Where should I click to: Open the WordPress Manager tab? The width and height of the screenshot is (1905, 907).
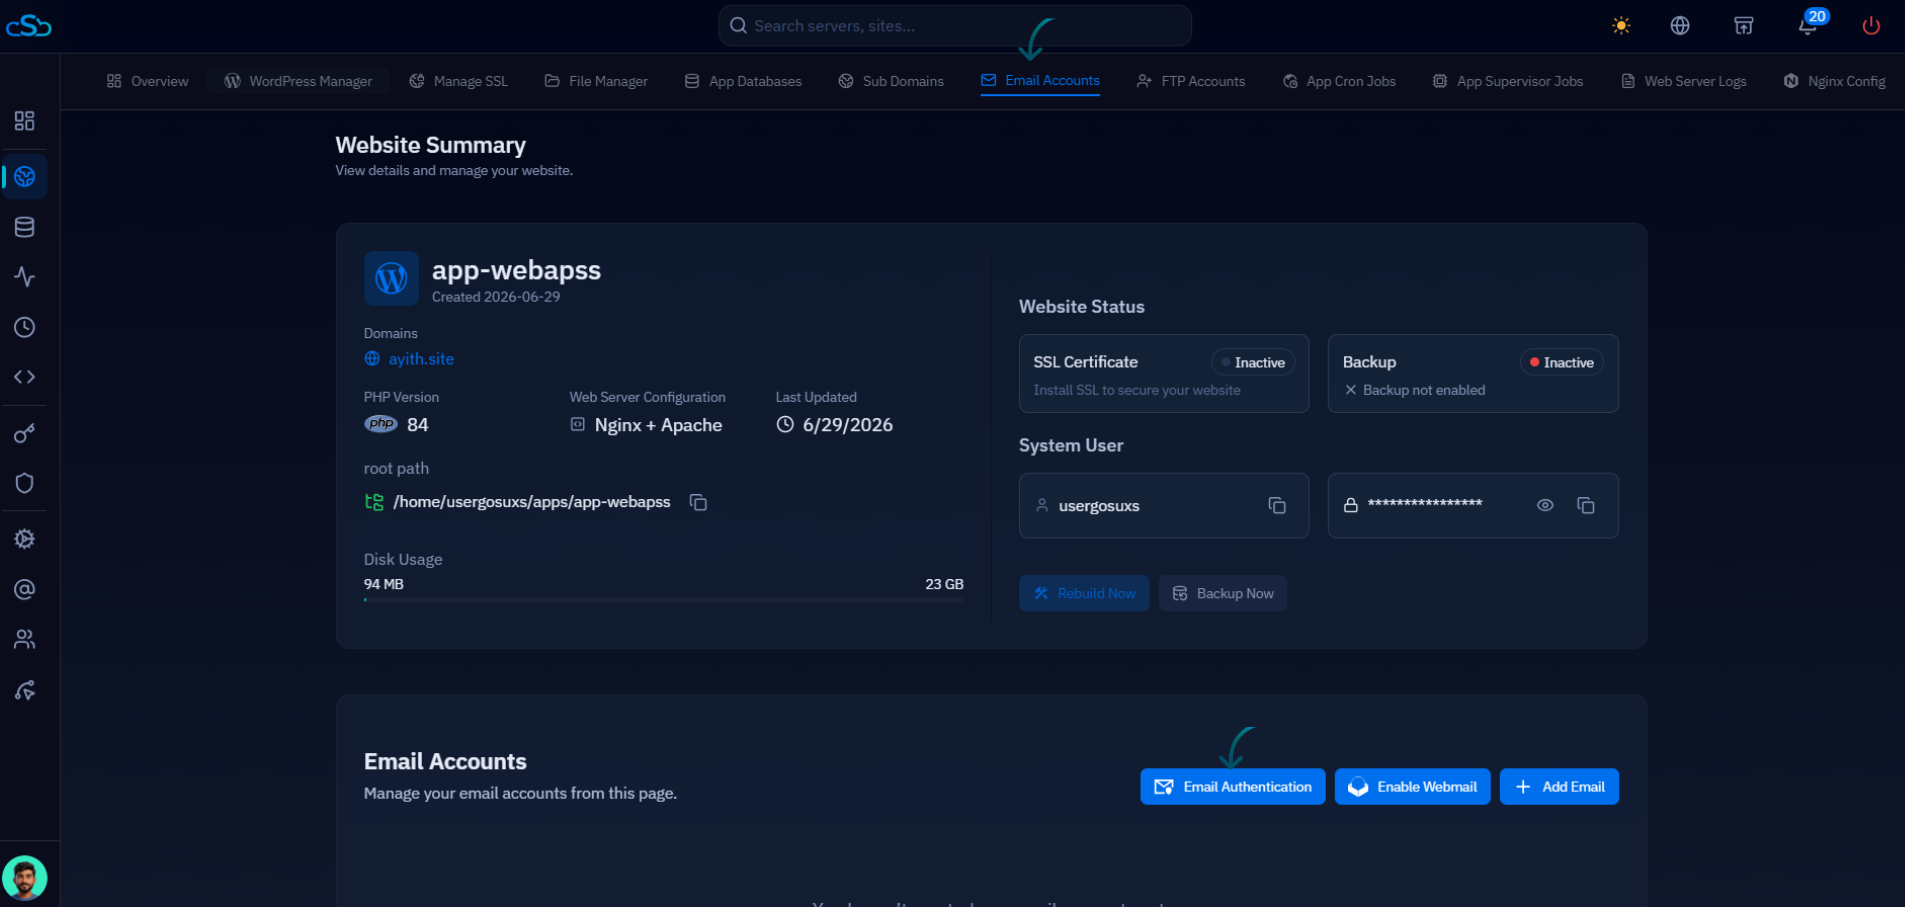pyautogui.click(x=298, y=81)
